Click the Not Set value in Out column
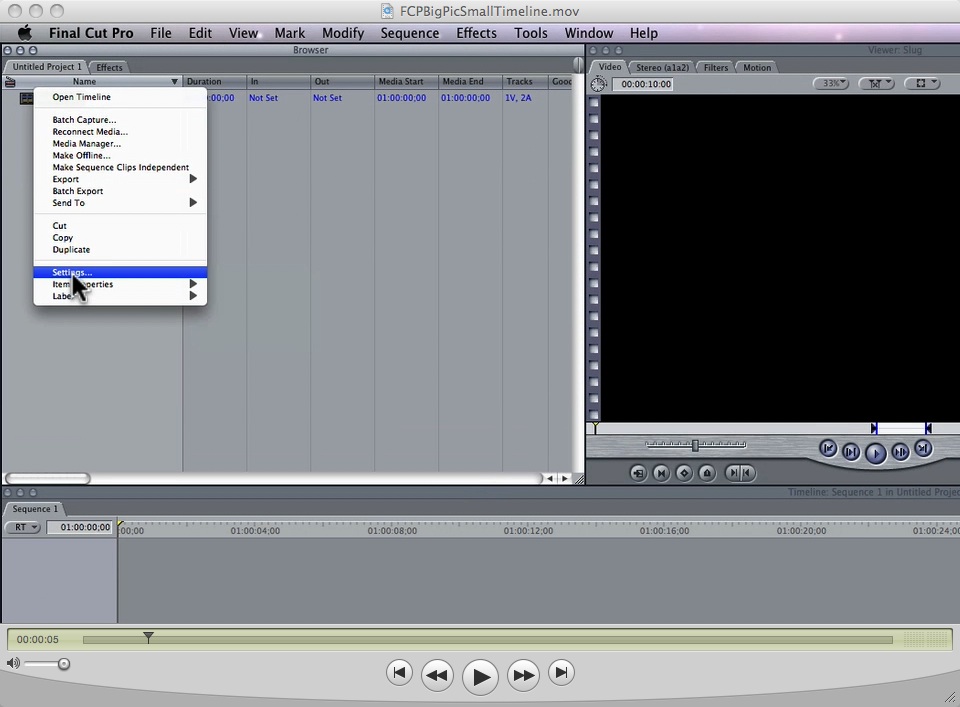960x707 pixels. 328,98
